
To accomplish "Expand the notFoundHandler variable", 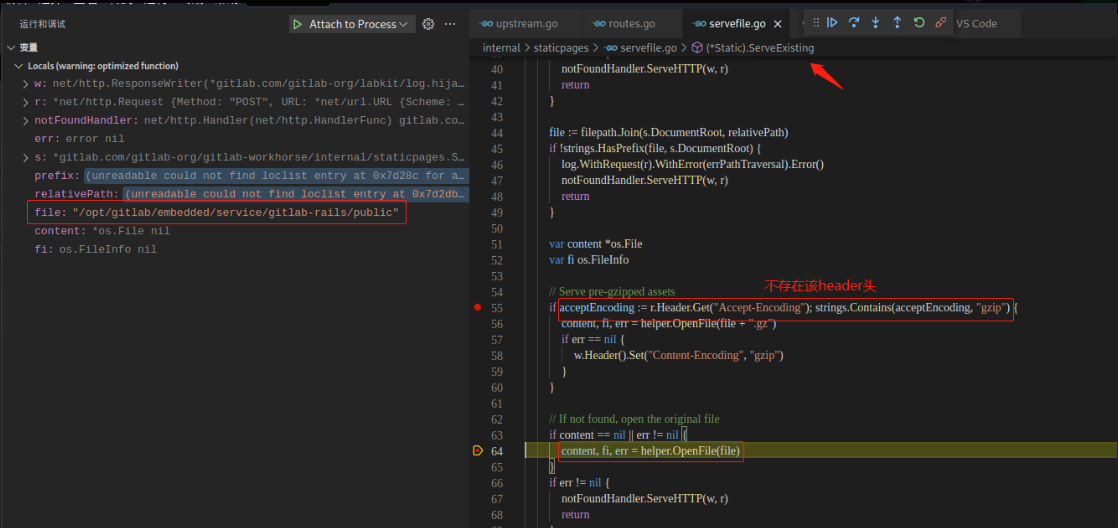I will click(26, 120).
